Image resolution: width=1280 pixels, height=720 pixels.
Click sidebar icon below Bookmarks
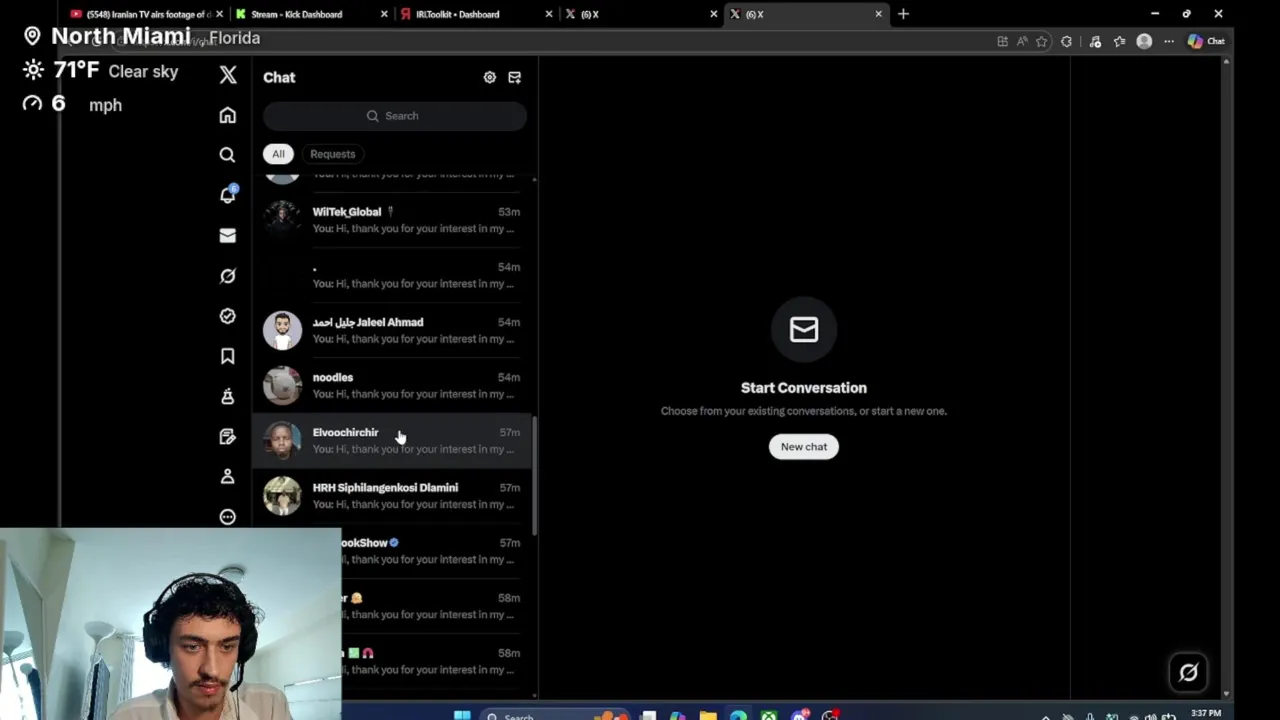(x=228, y=396)
